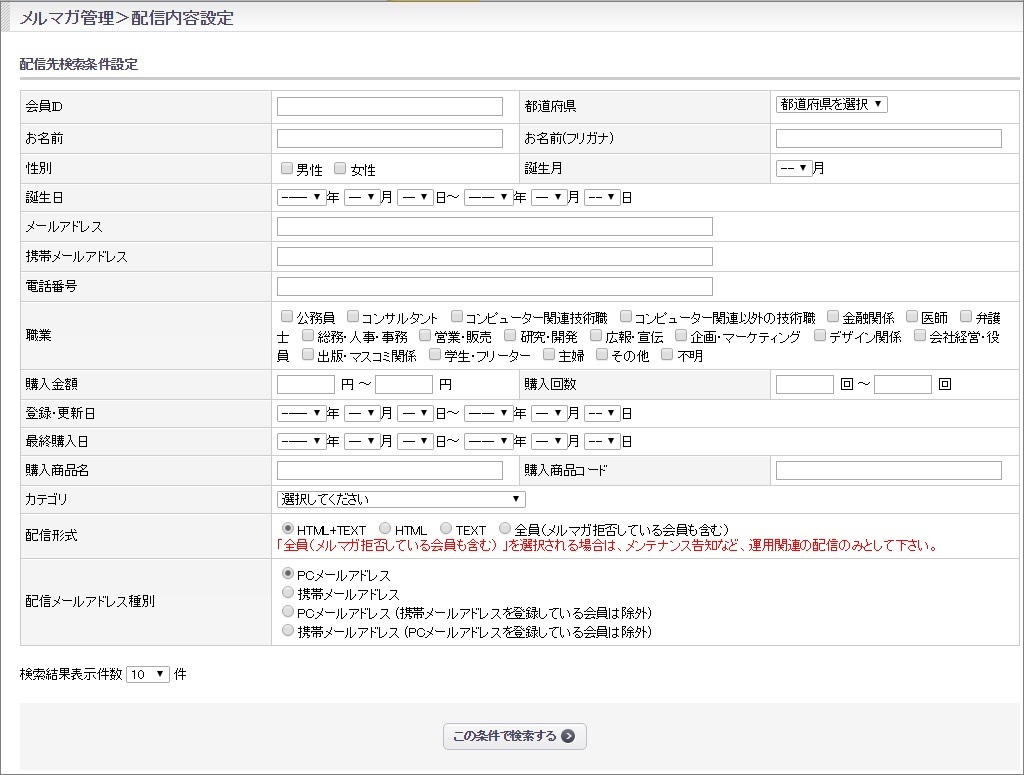This screenshot has width=1024, height=775.
Task: Open the カテゴリ selection dropdown
Action: tap(400, 499)
